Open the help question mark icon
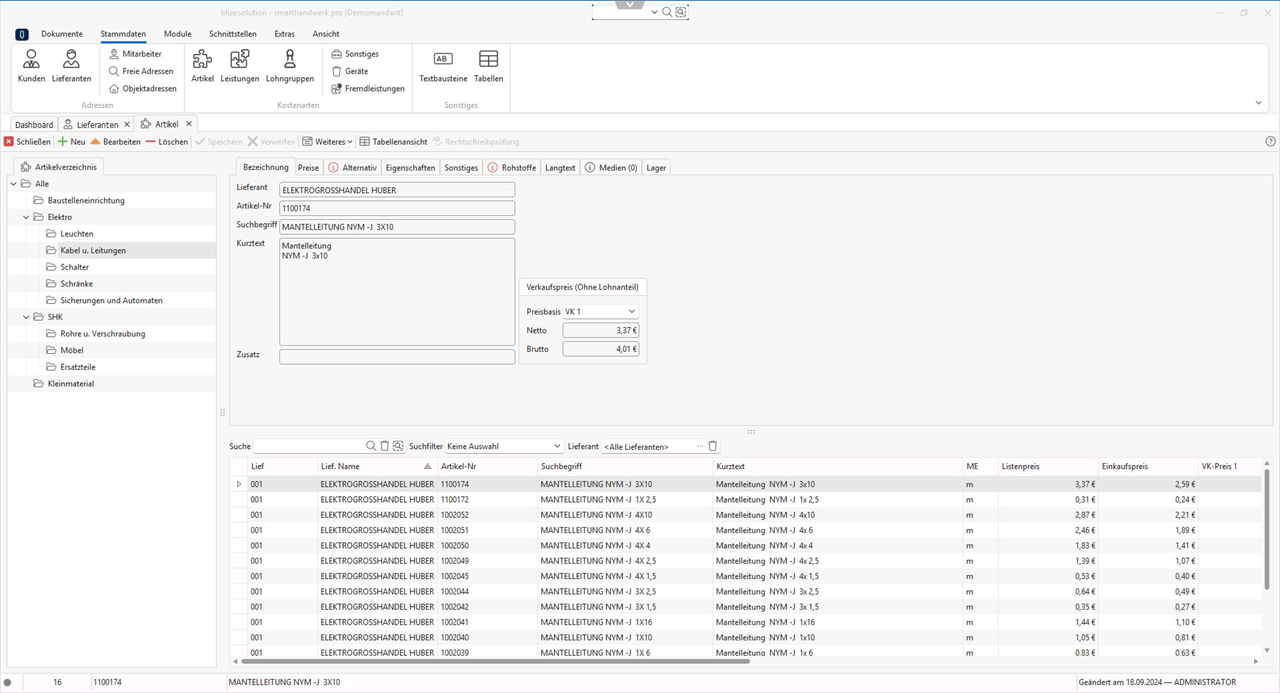This screenshot has height=693, width=1280. pos(1270,142)
